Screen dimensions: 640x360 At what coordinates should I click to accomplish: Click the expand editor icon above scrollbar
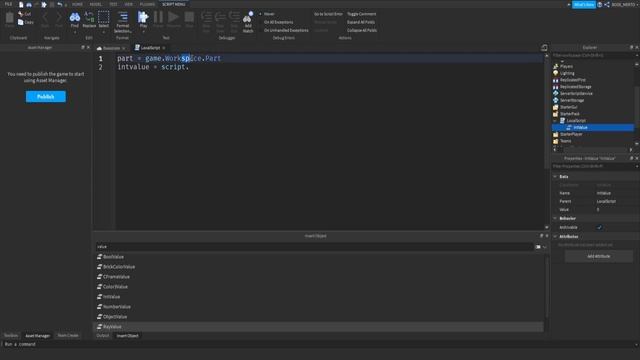click(x=544, y=48)
